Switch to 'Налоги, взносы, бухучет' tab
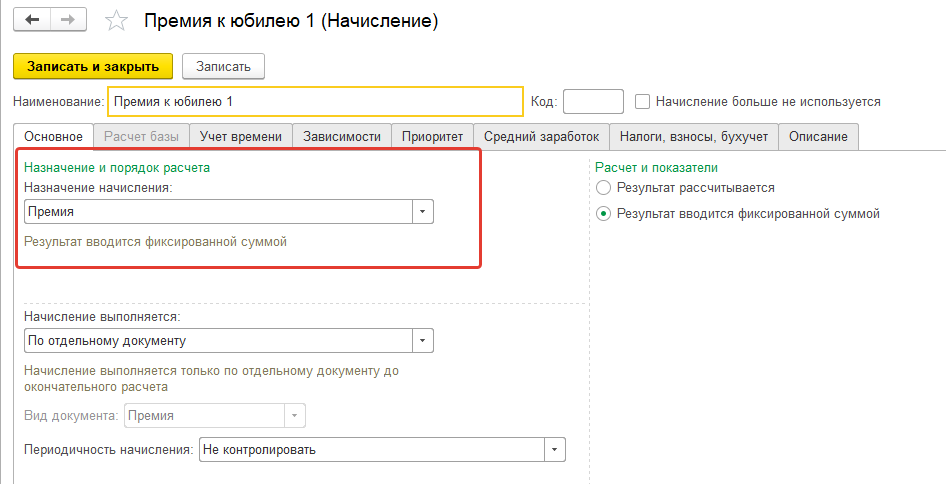Screen dimensions: 946x484 point(693,137)
